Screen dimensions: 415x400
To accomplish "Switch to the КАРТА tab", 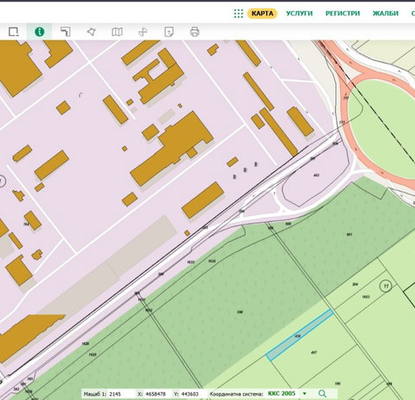I will coord(262,13).
